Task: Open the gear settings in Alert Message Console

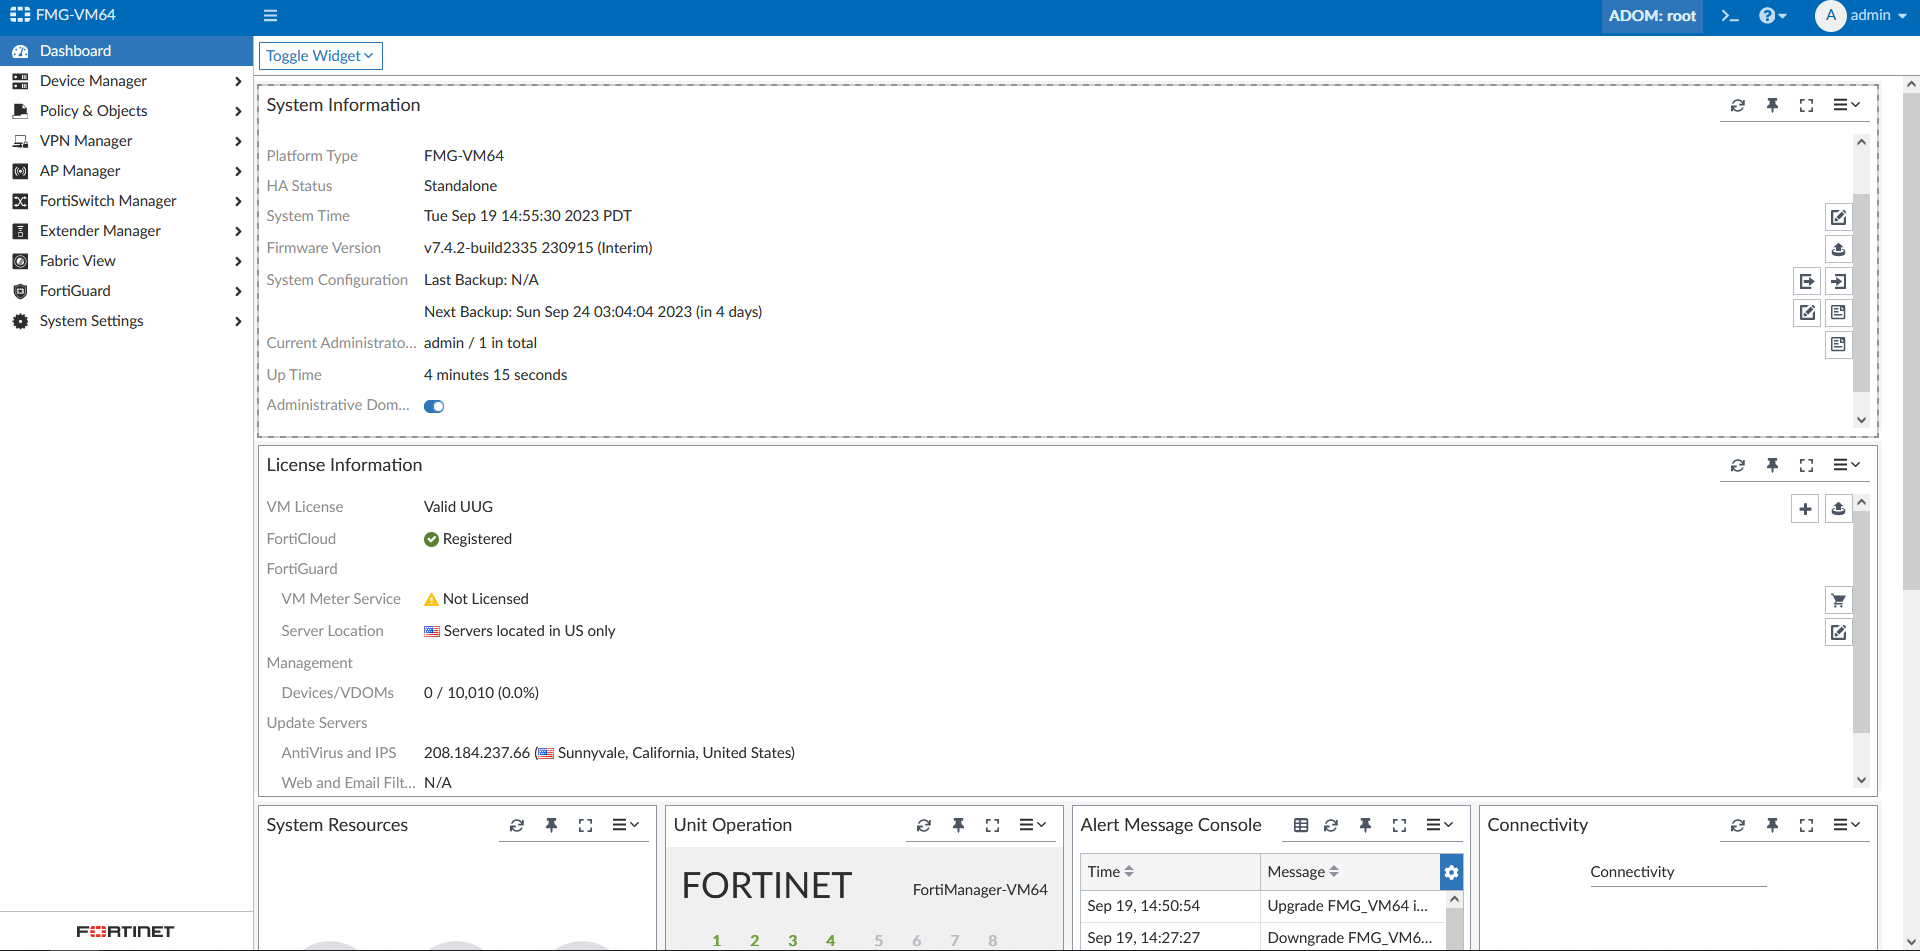Action: click(x=1452, y=871)
